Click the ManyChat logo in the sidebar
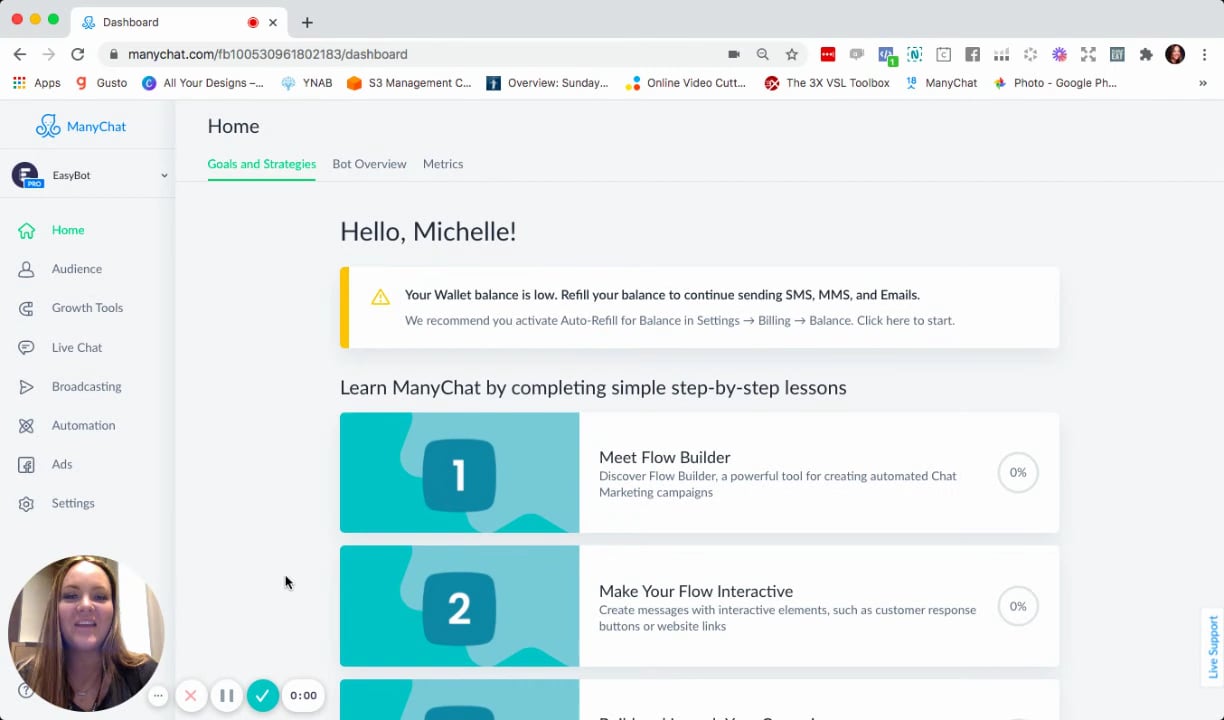1224x720 pixels. (x=81, y=126)
